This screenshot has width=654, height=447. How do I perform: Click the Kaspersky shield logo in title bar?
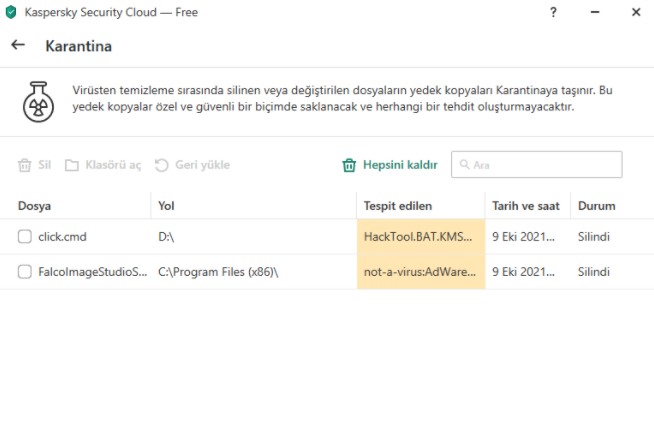coord(11,12)
